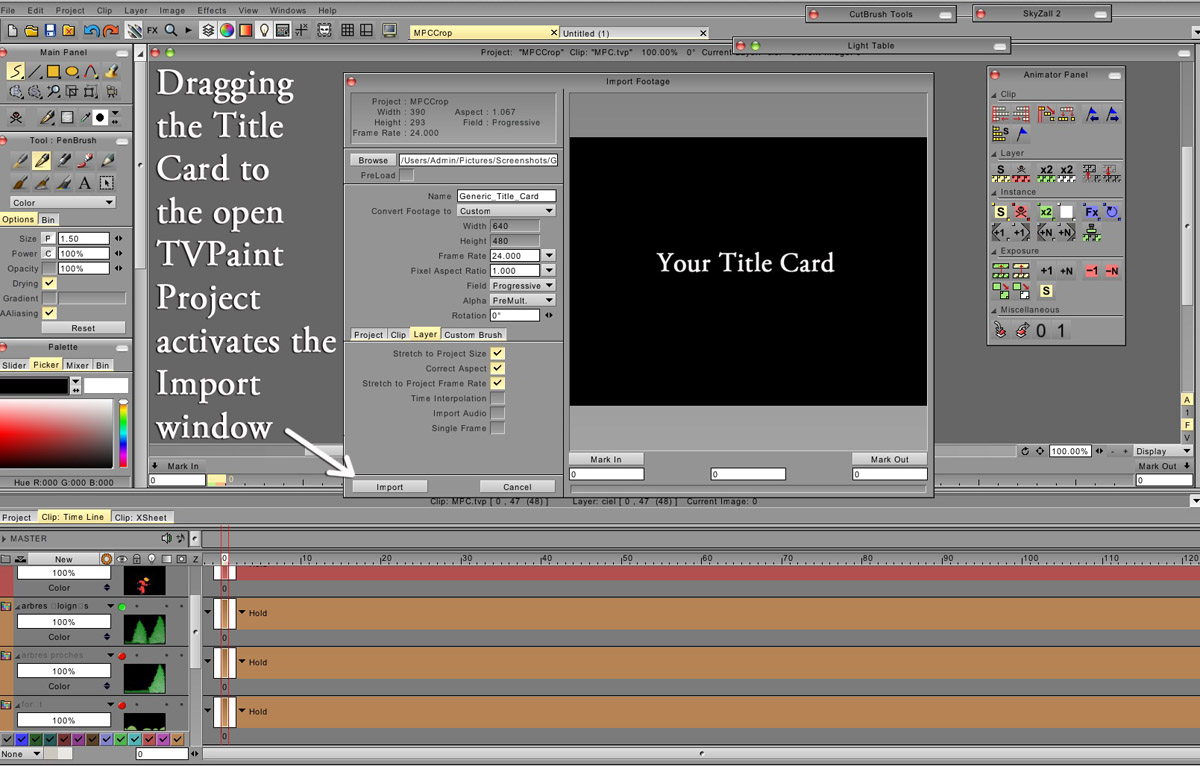Collapse the Exposure section in Animator Panel
This screenshot has height=766, width=1200.
coord(995,251)
